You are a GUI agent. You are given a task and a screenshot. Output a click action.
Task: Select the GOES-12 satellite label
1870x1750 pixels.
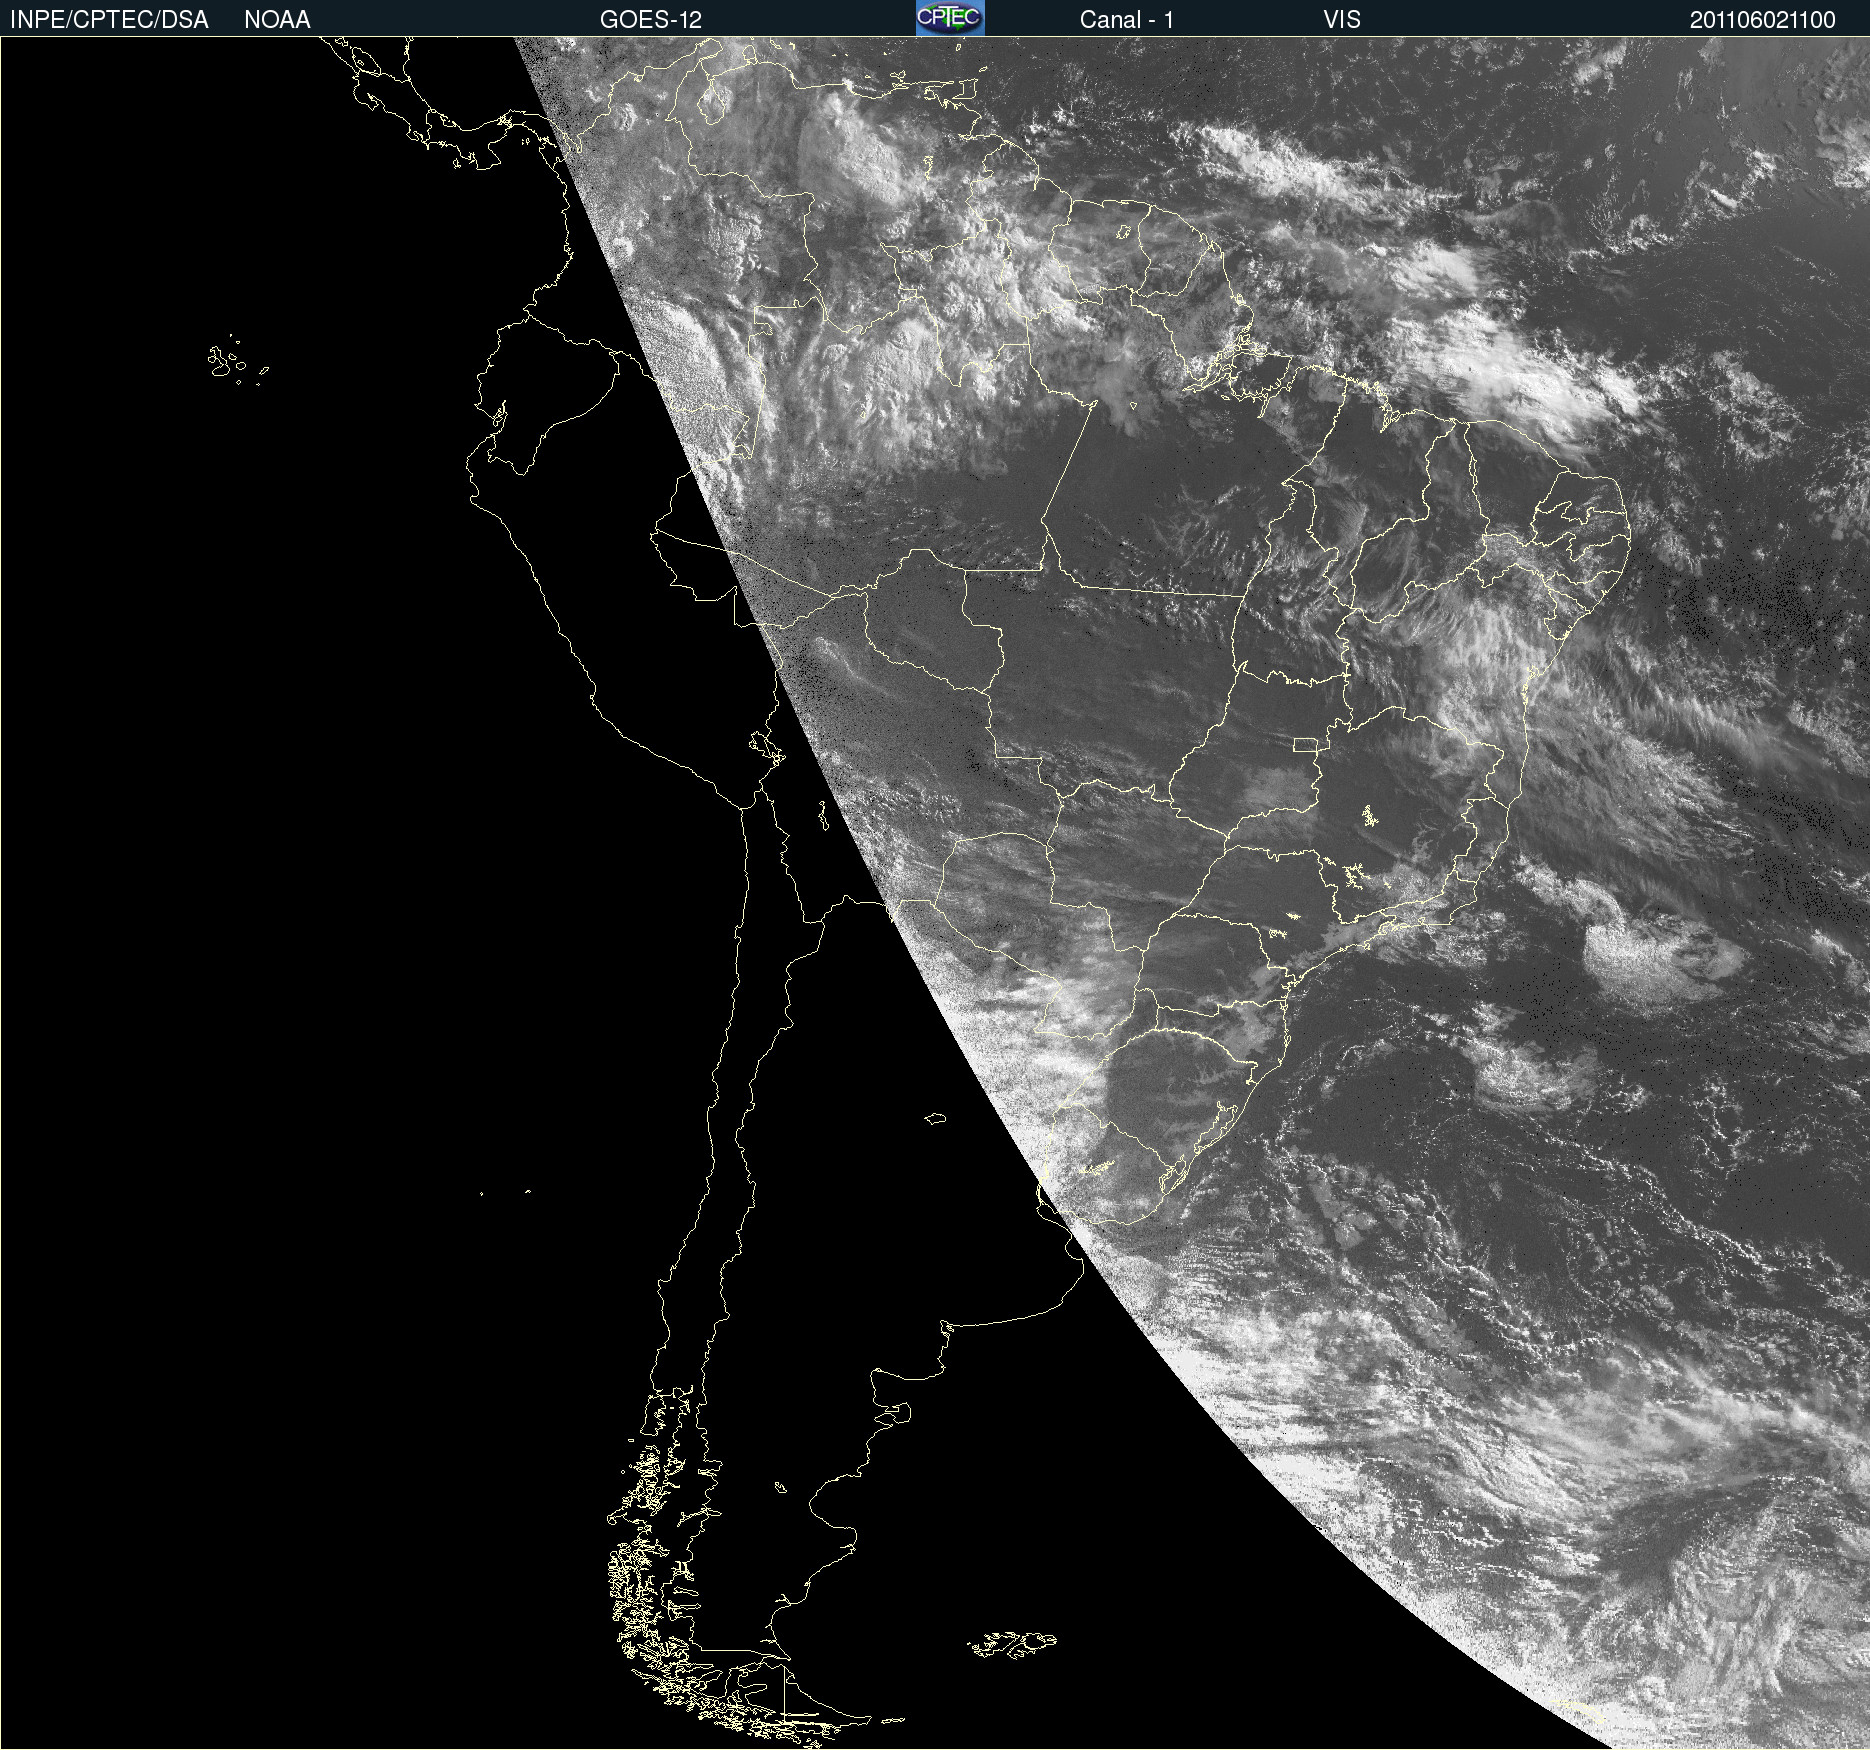[x=651, y=19]
